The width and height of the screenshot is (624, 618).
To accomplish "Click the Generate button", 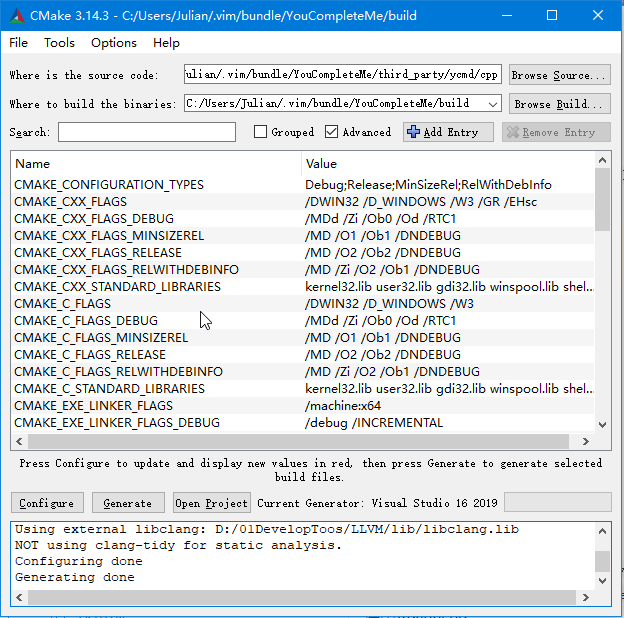I will tap(128, 503).
